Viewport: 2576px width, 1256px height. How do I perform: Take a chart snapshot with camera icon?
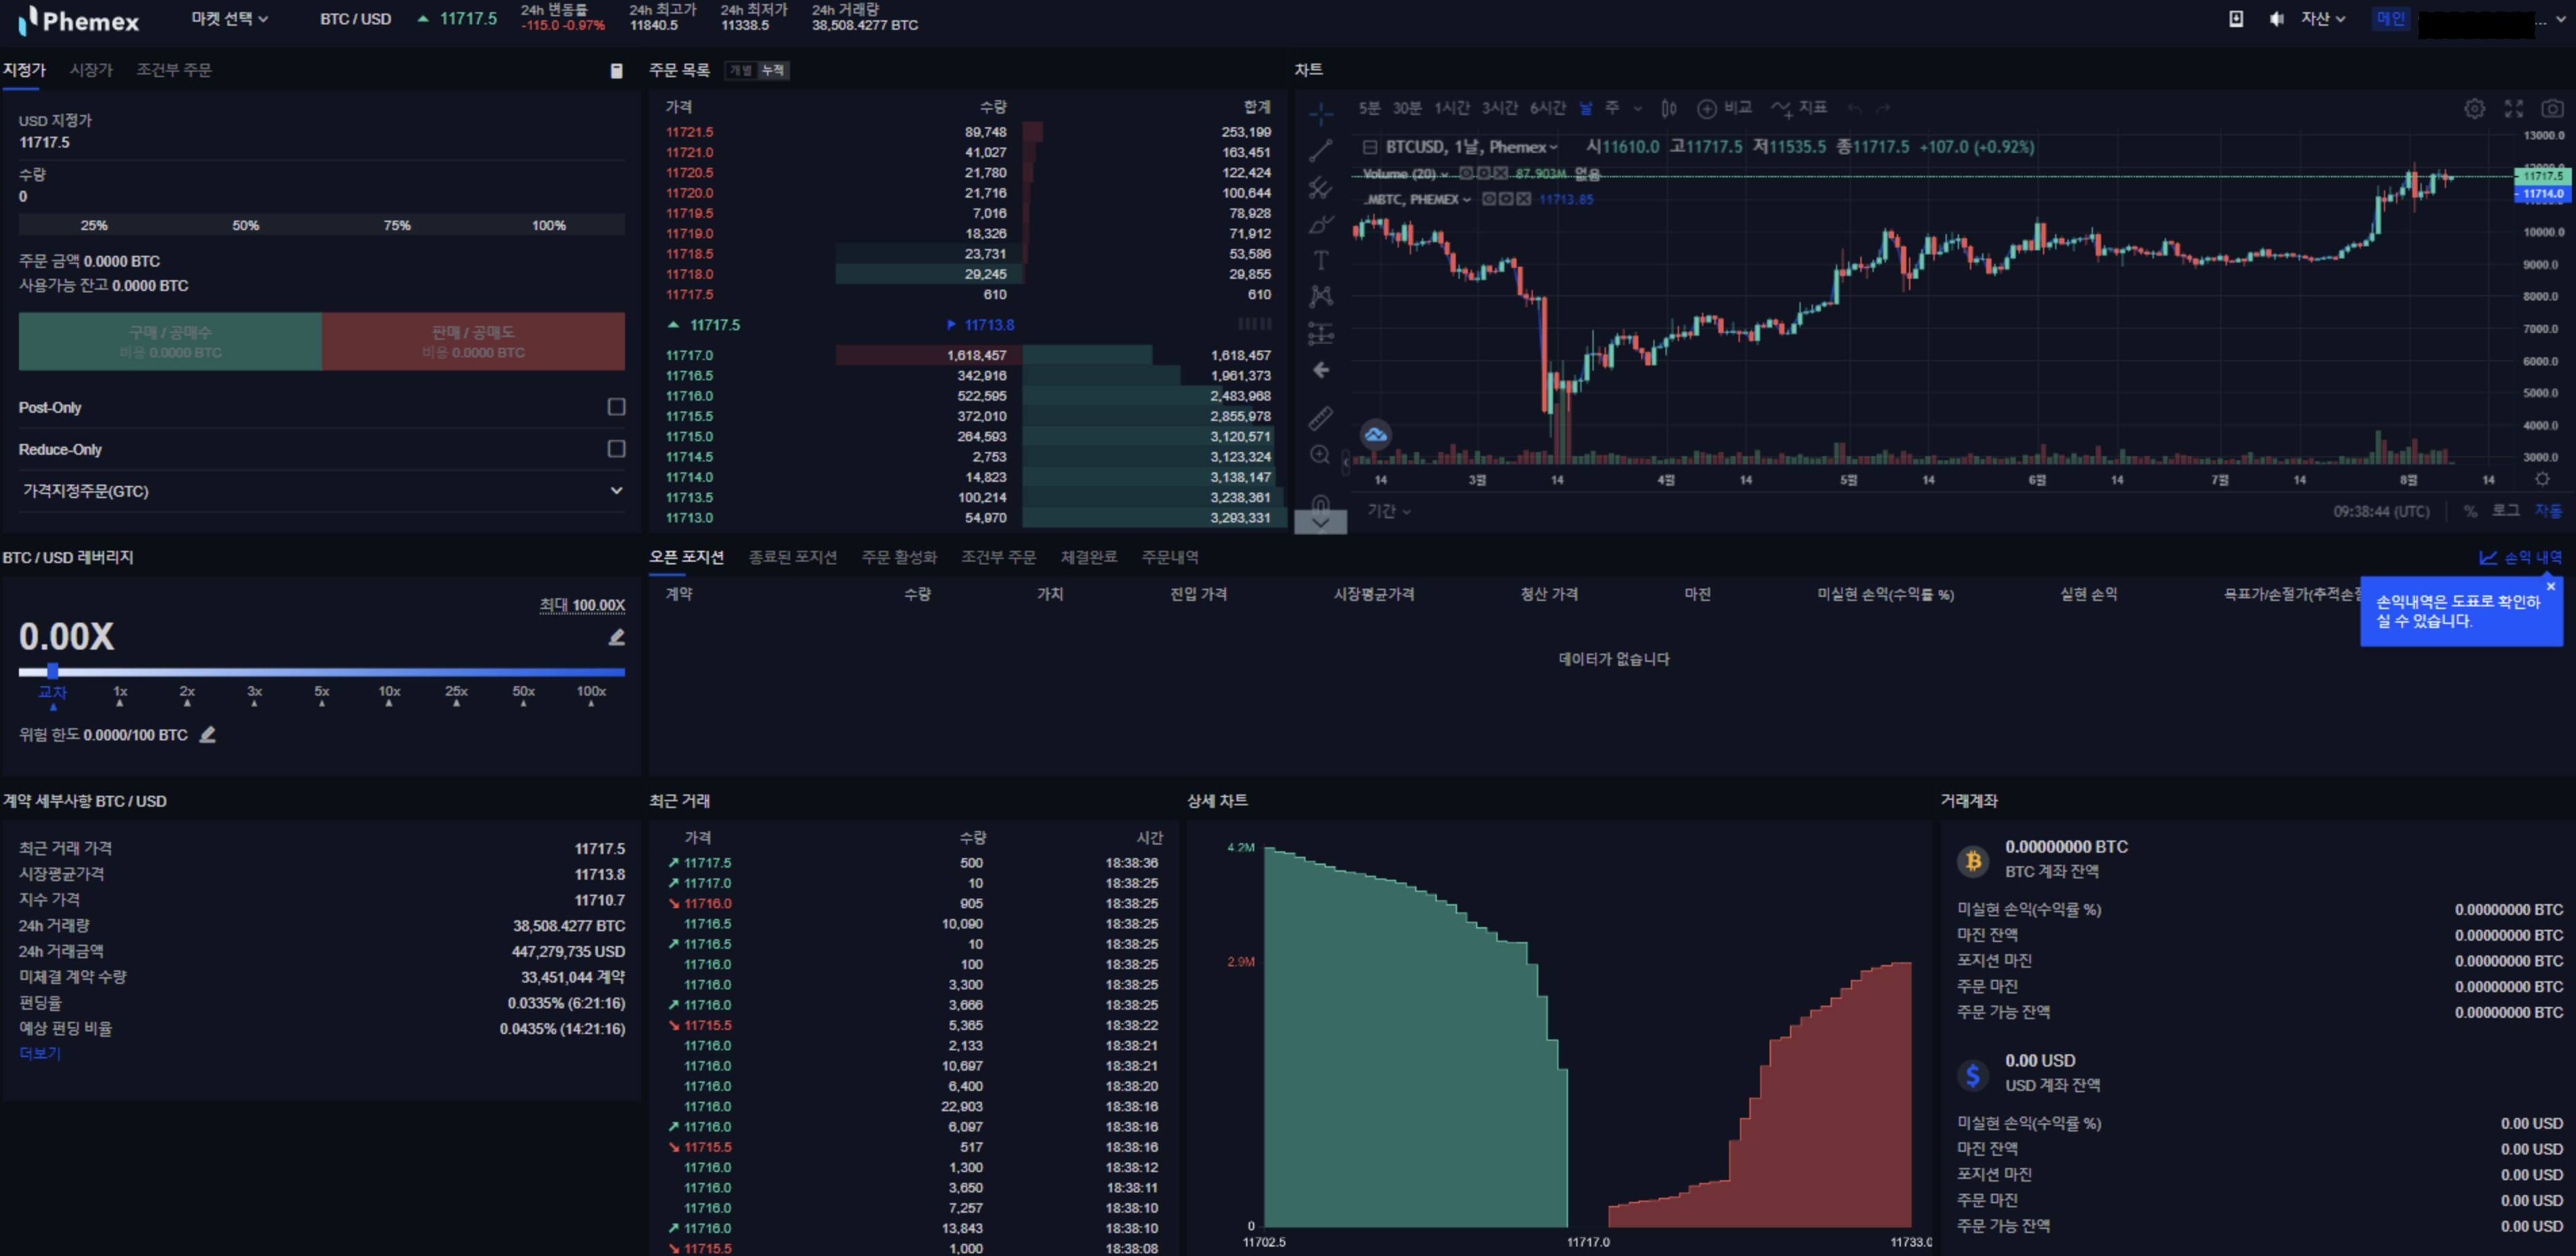pos(2553,108)
